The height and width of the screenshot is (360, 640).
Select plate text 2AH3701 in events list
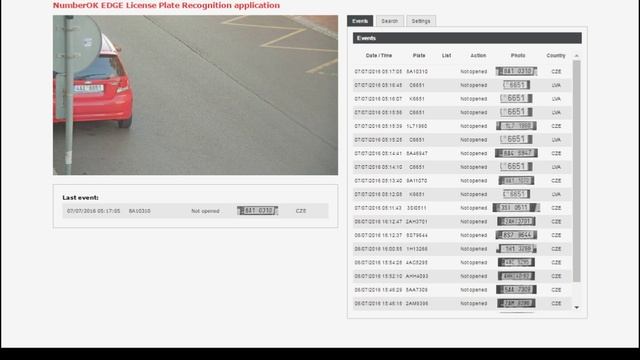(x=417, y=222)
